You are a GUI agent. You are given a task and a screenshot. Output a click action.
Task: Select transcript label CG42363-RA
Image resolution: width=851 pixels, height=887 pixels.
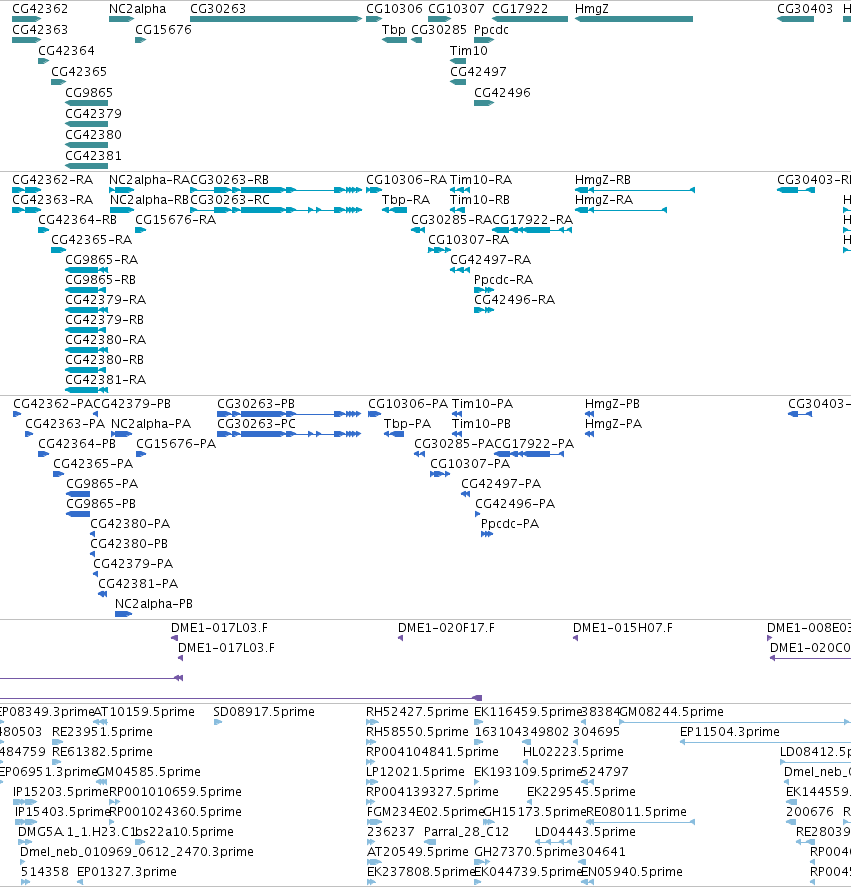(52, 200)
